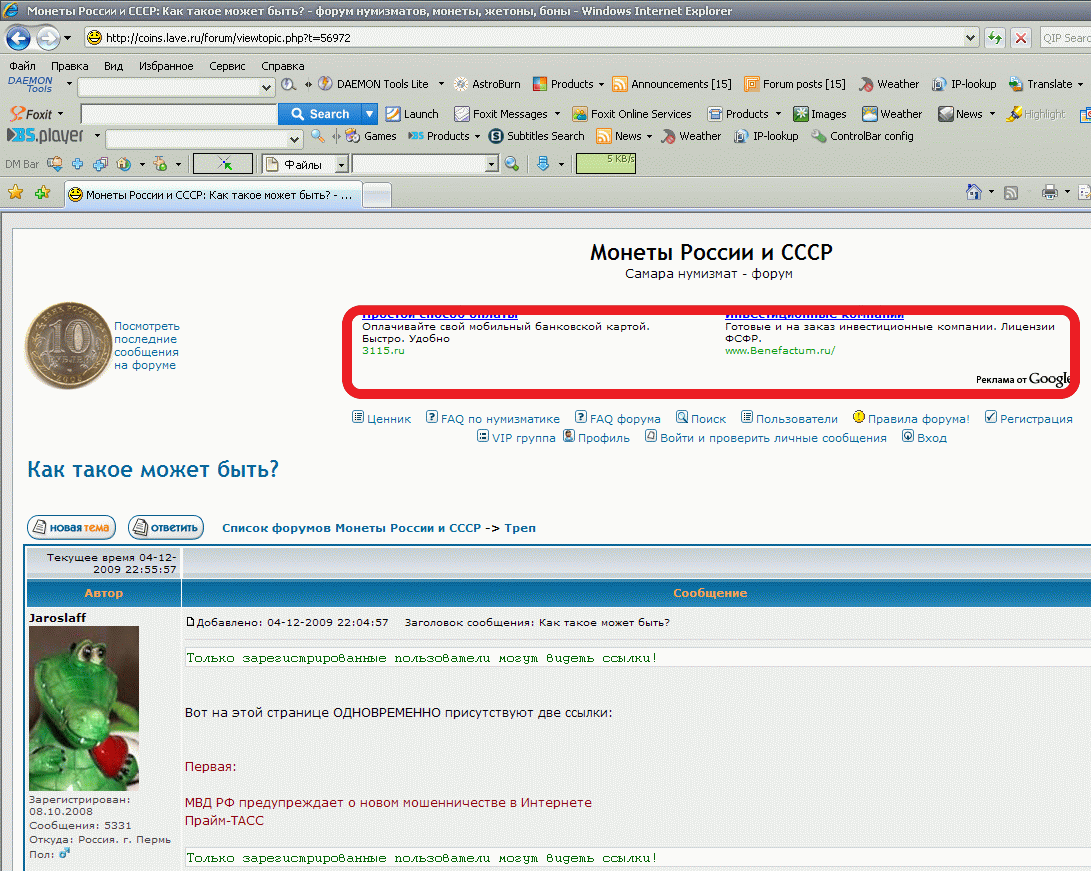Open IP-lookup in the DAEMON Tools toolbar
Image resolution: width=1091 pixels, height=871 pixels.
click(964, 84)
